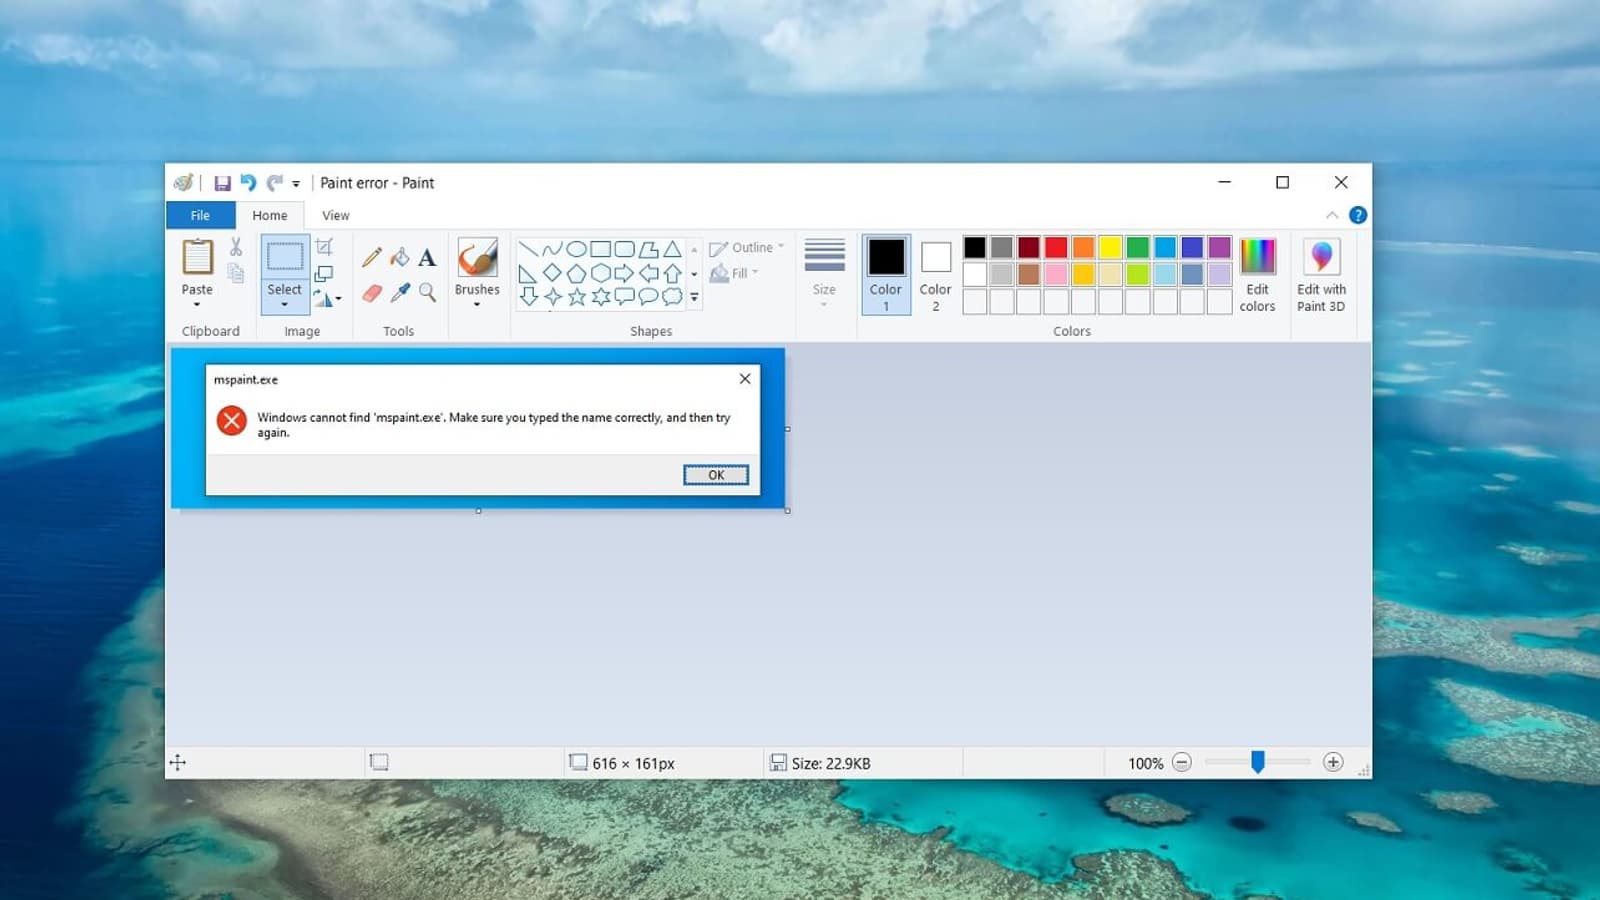
Task: Switch to the View ribbon tab
Action: pyautogui.click(x=336, y=215)
